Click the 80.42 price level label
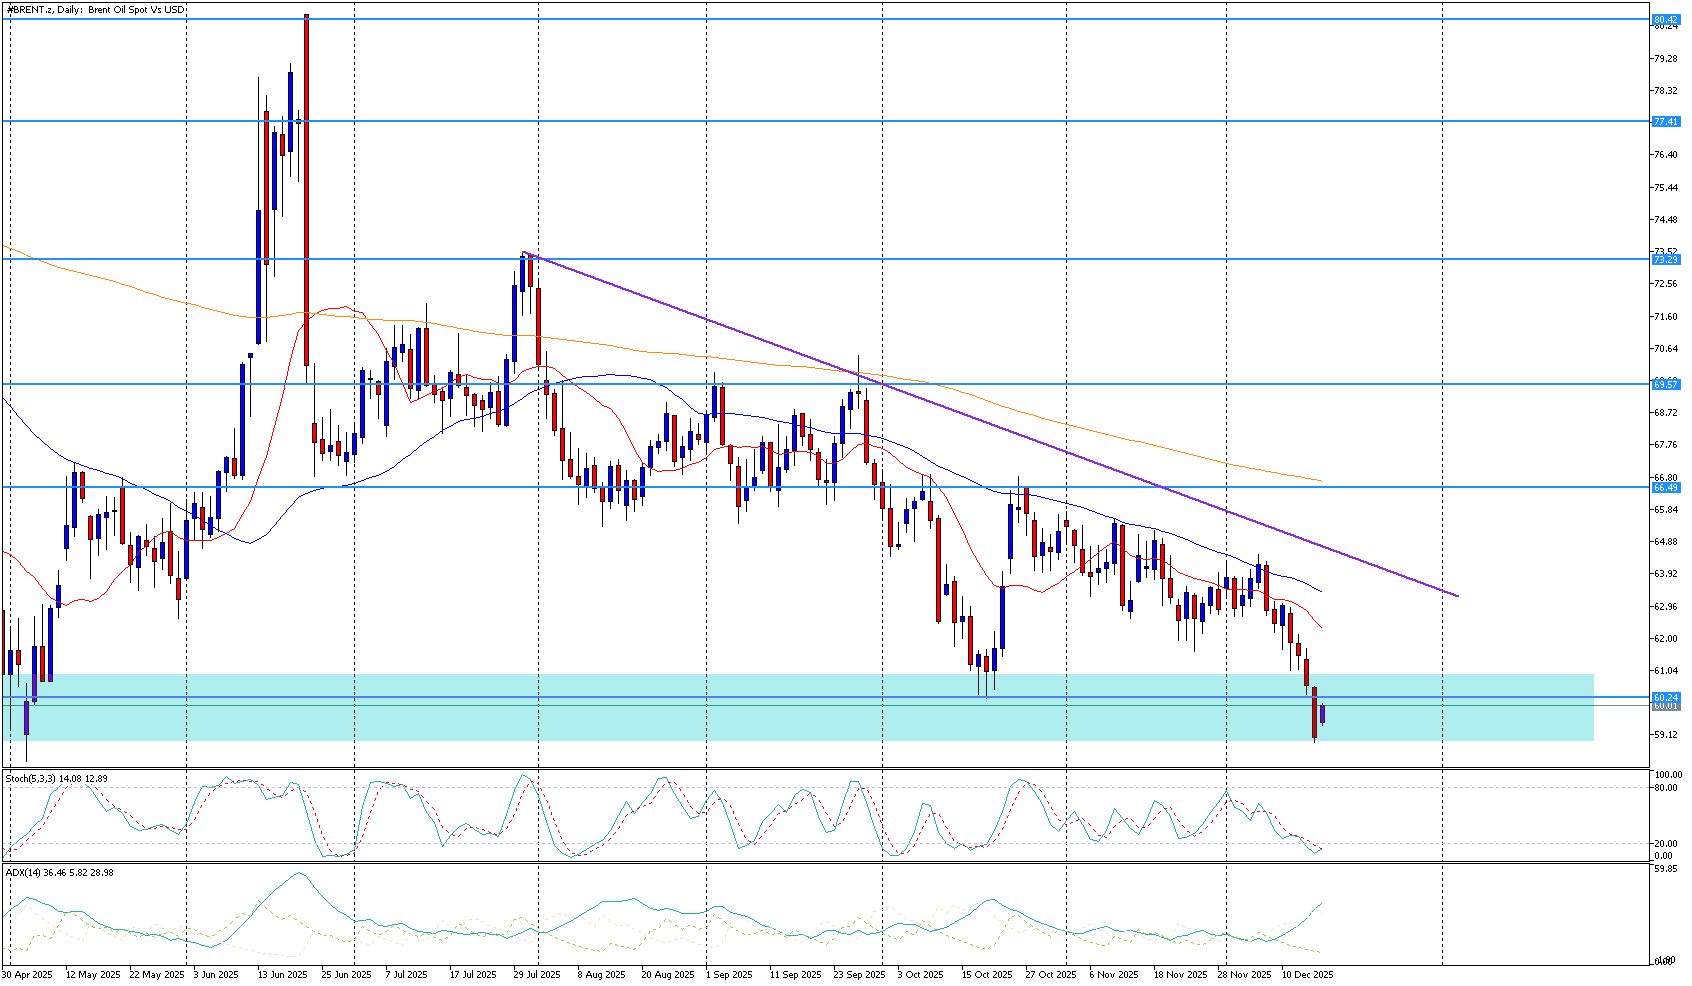 pyautogui.click(x=1665, y=19)
